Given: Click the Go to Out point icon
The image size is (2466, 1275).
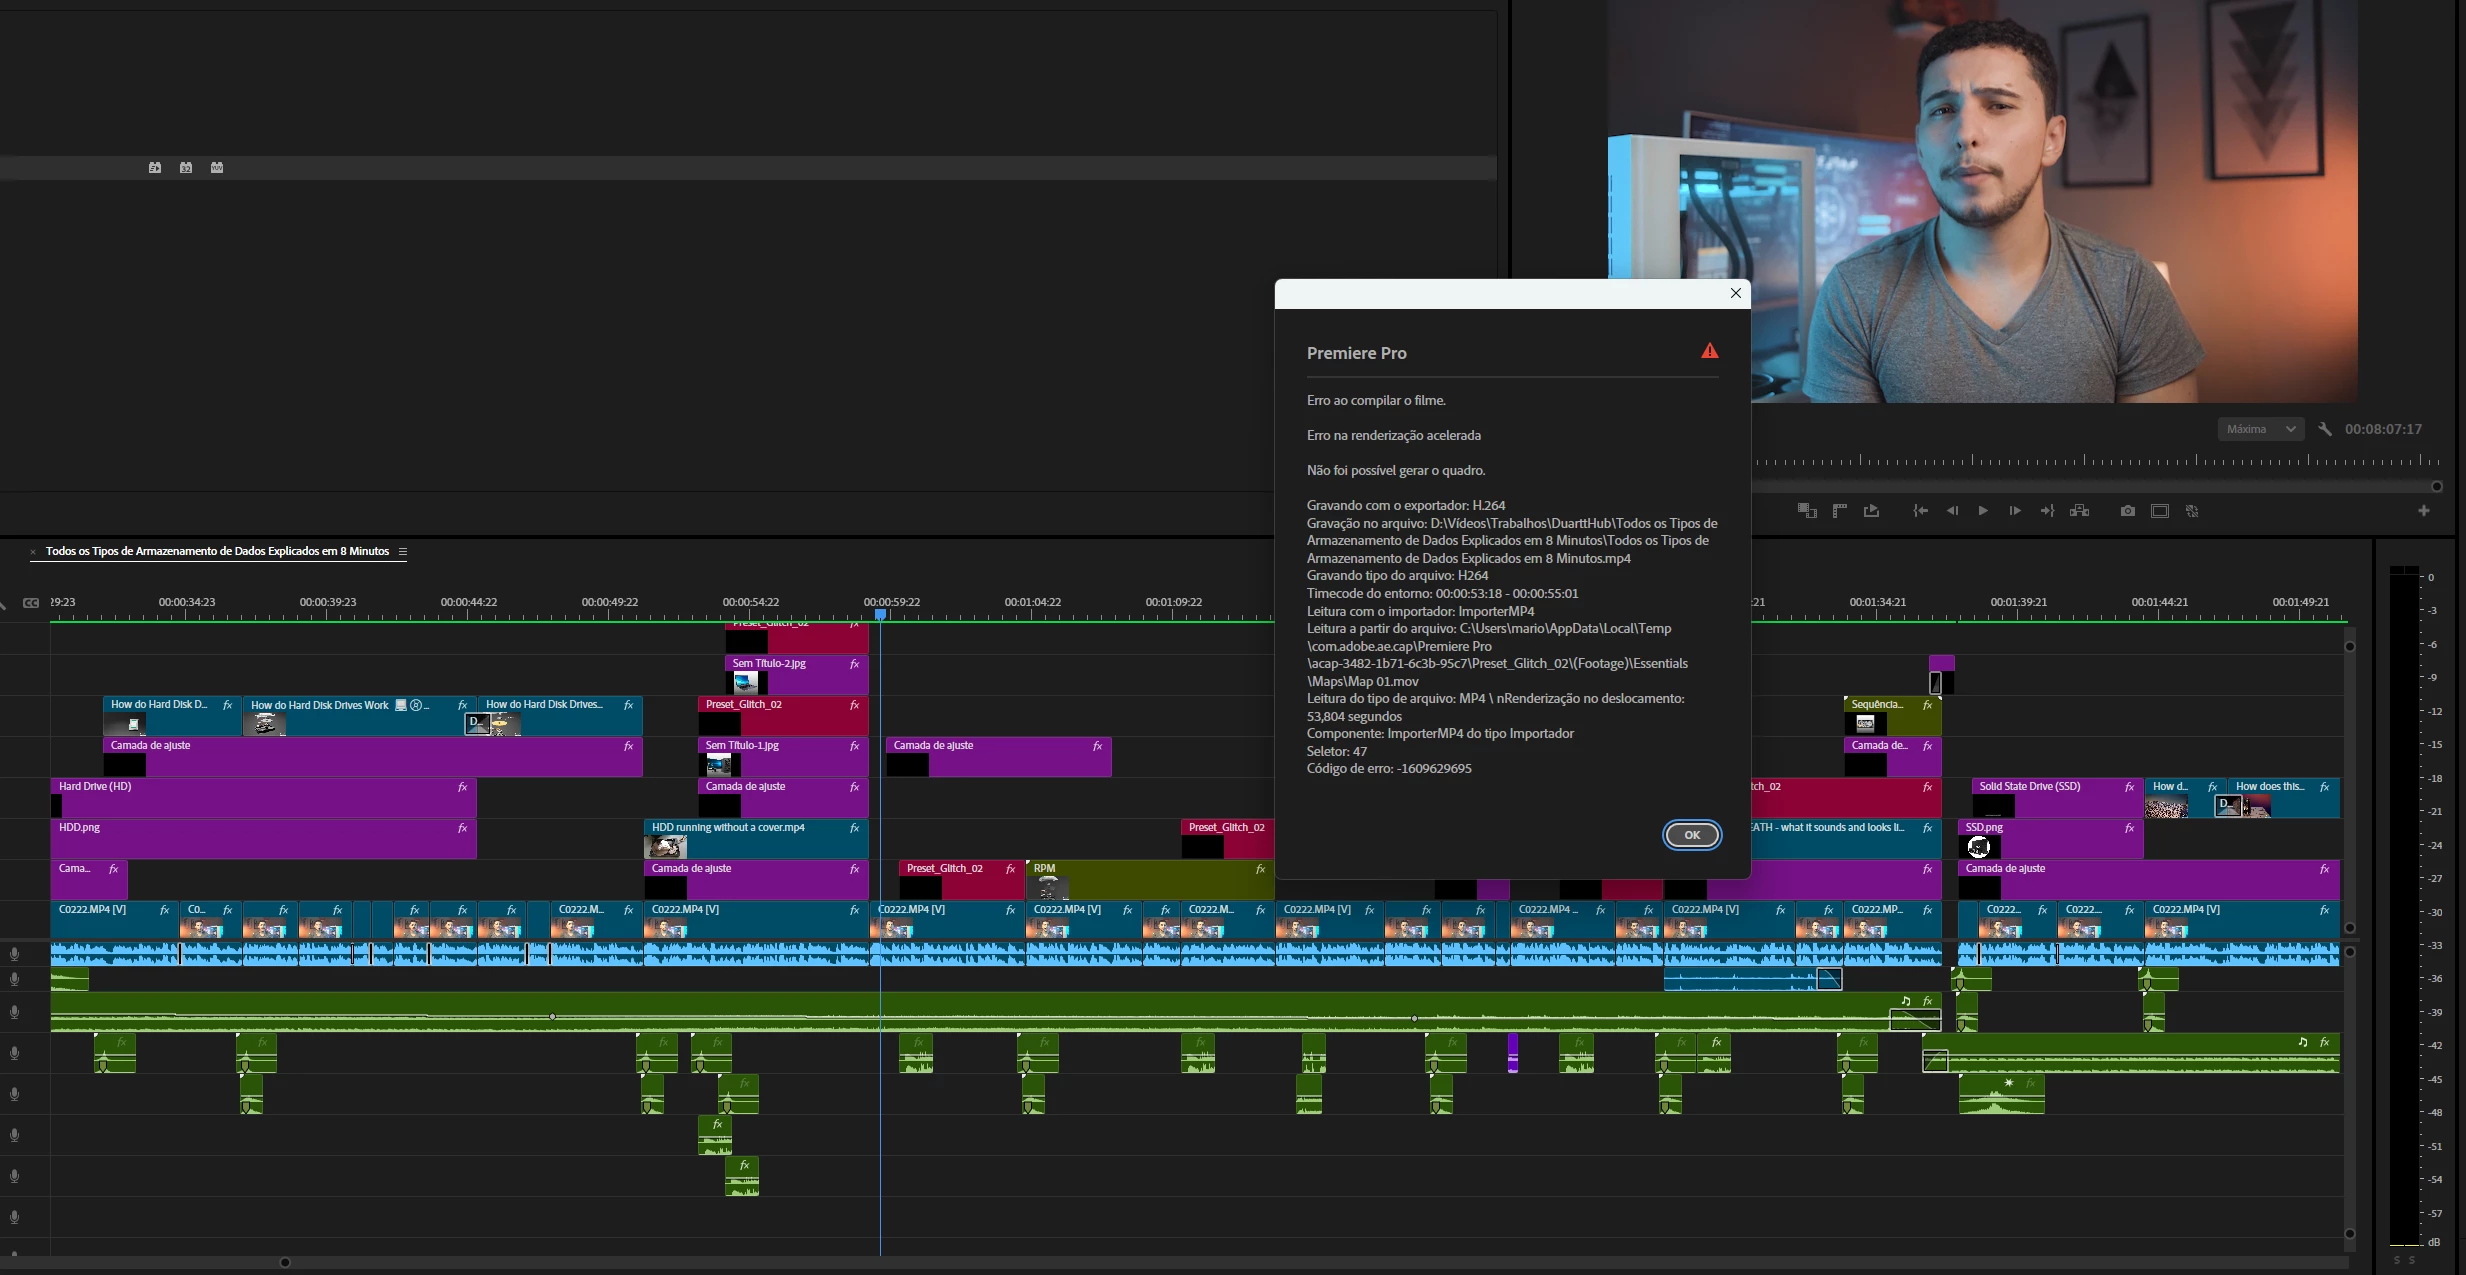Looking at the screenshot, I should [2047, 511].
